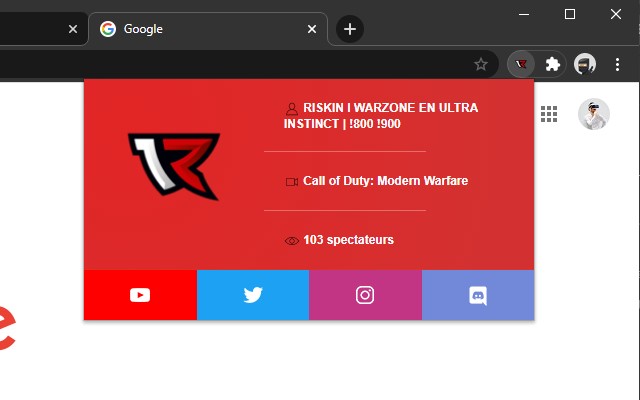Minimize the Chrome window

[524, 14]
